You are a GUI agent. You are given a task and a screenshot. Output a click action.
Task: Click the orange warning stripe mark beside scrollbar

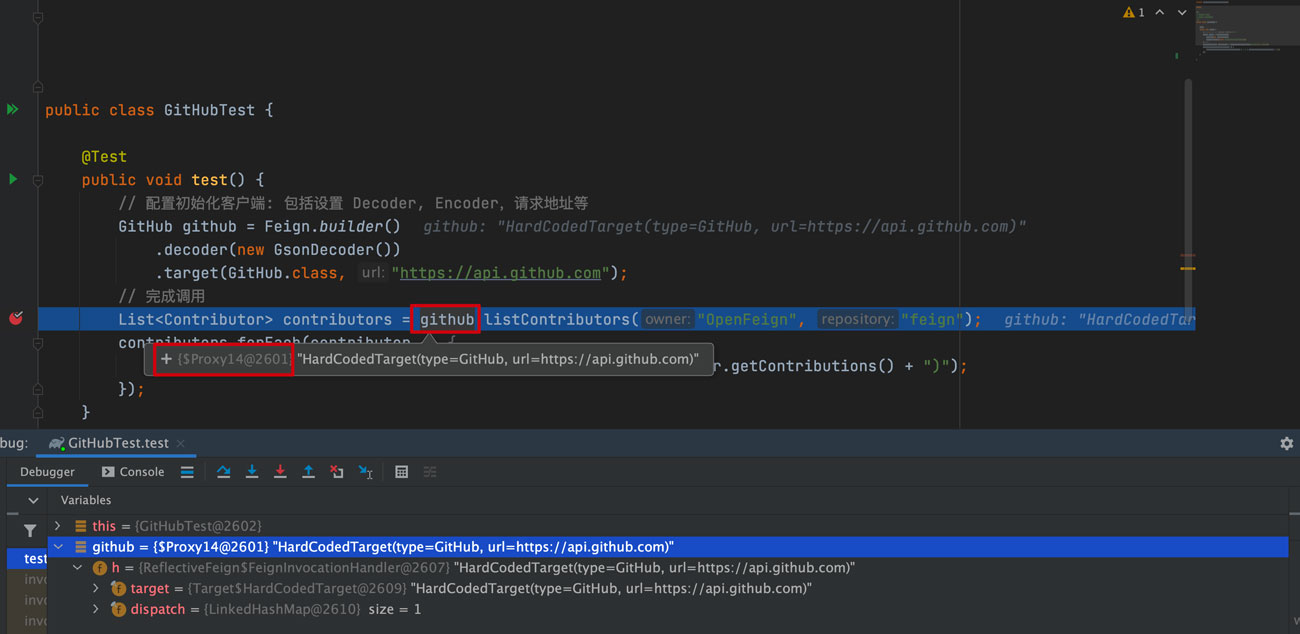(x=1188, y=268)
